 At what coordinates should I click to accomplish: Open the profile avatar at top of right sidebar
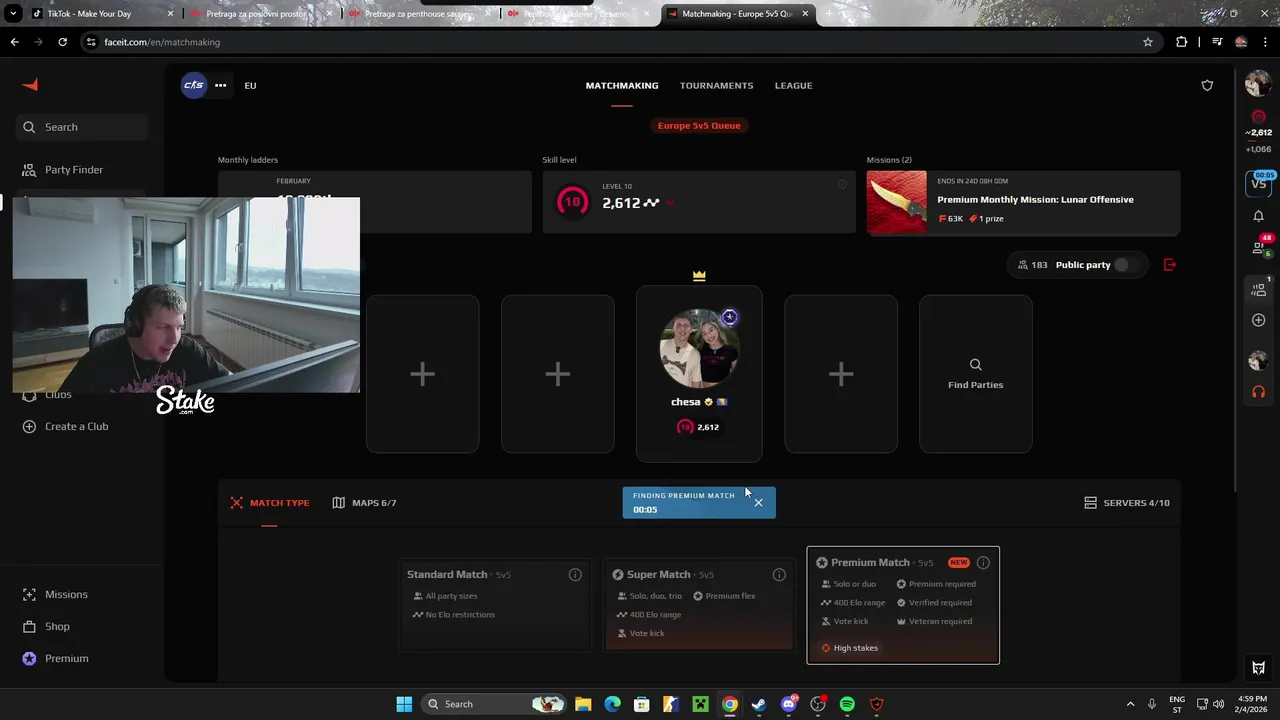click(x=1258, y=85)
